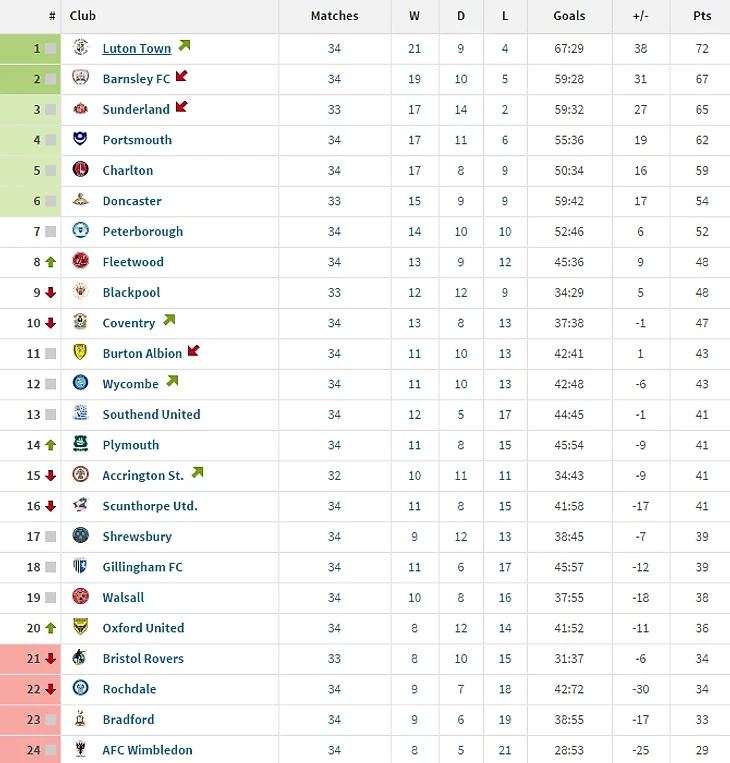The width and height of the screenshot is (730, 763).
Task: Click grey no-change square at position 7
Action: coord(51,232)
